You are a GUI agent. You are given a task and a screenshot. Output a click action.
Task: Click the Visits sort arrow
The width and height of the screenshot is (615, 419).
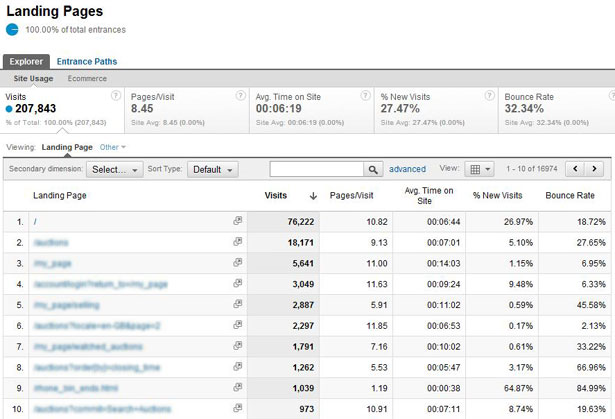[313, 196]
